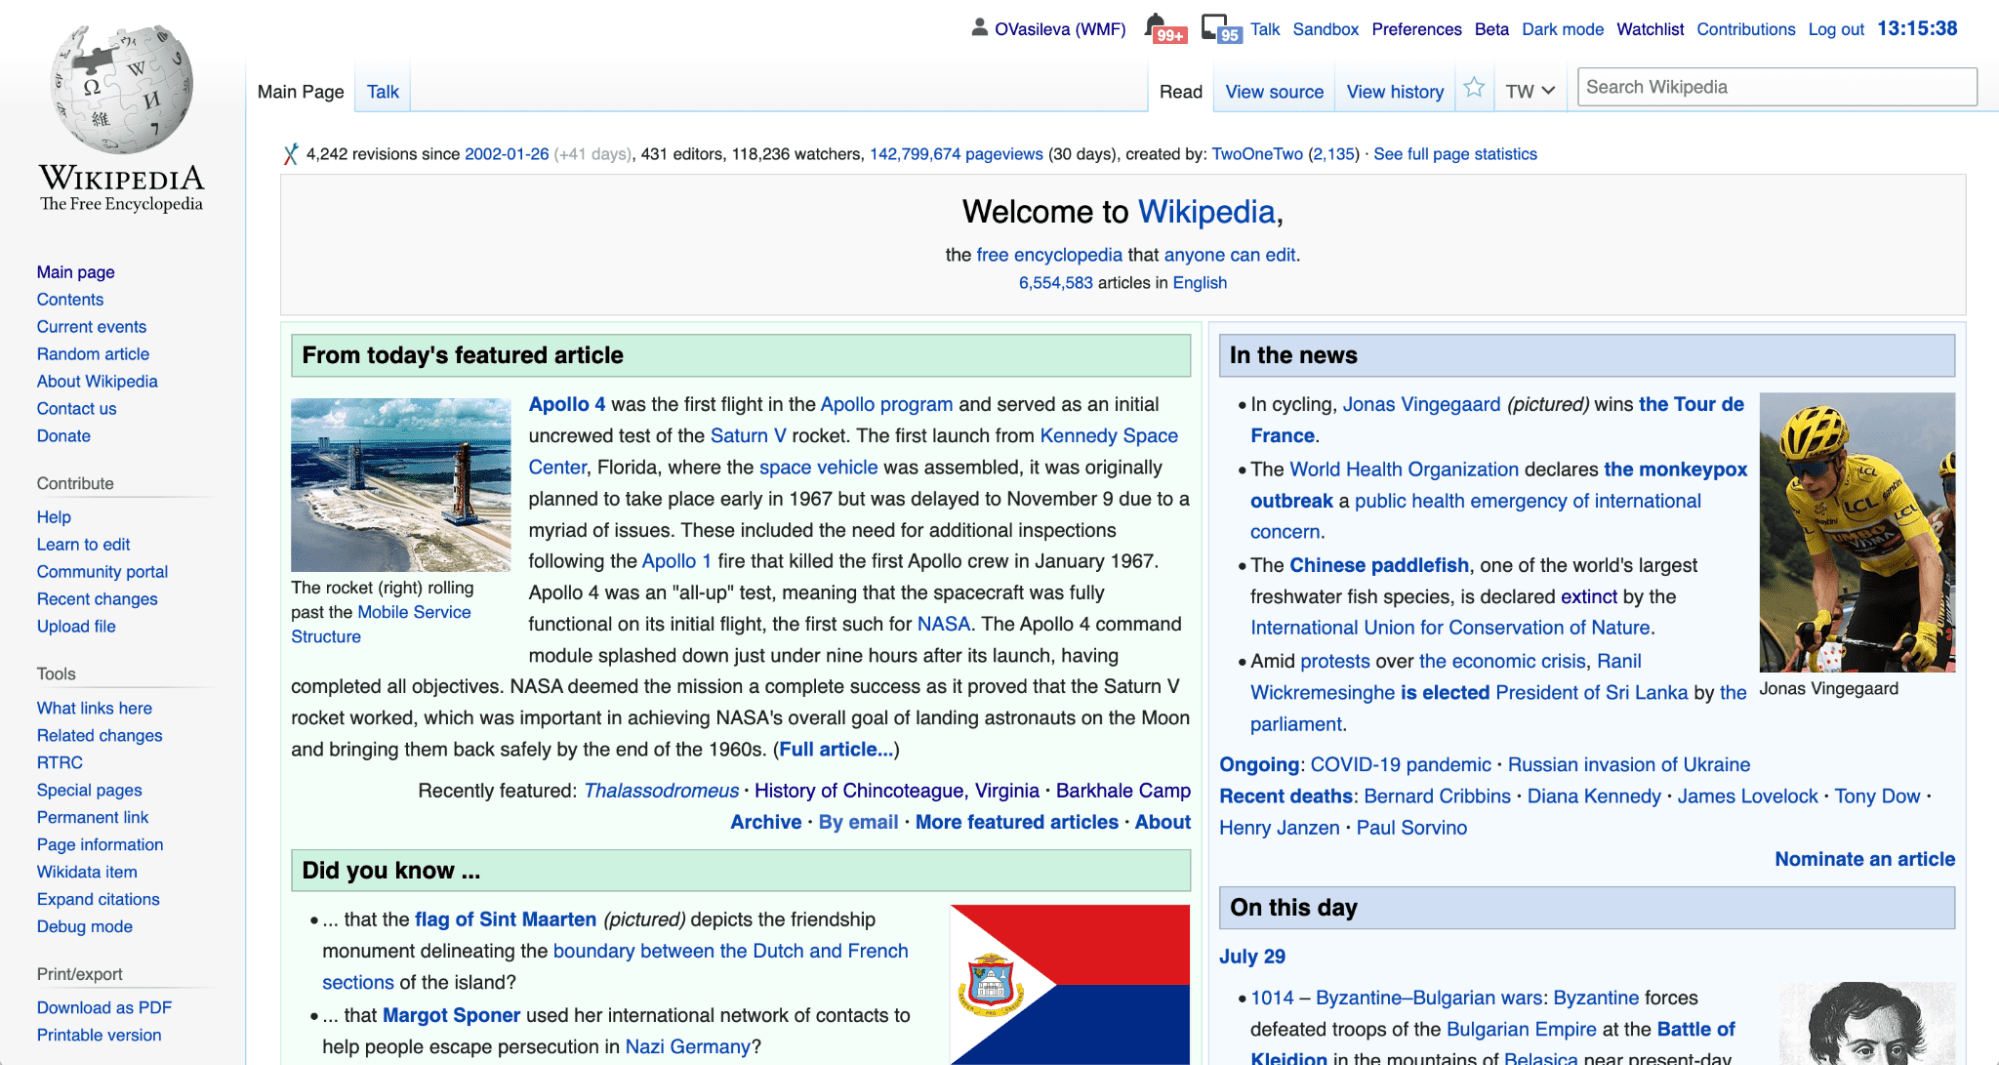Click the RTRC link in Tools
Screen dimensions: 1999x1065
click(60, 762)
